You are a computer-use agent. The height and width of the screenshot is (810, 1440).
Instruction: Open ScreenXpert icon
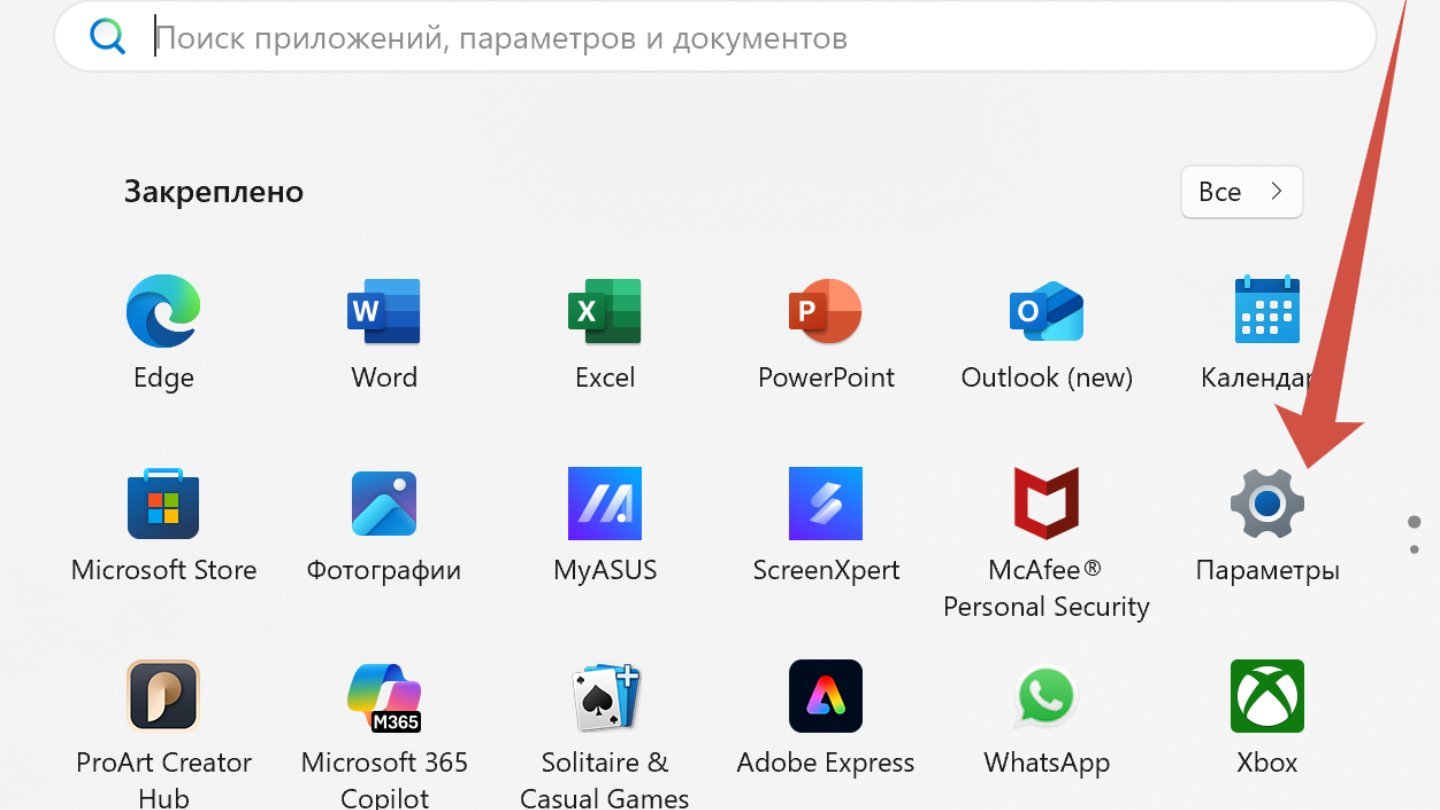(x=826, y=503)
